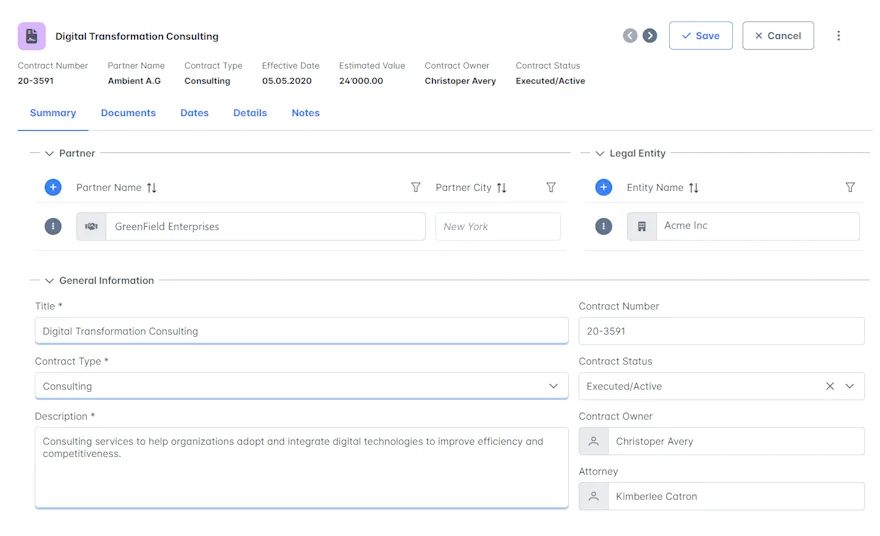The height and width of the screenshot is (536, 880).
Task: Clear the Contract Status selection
Action: coord(829,386)
